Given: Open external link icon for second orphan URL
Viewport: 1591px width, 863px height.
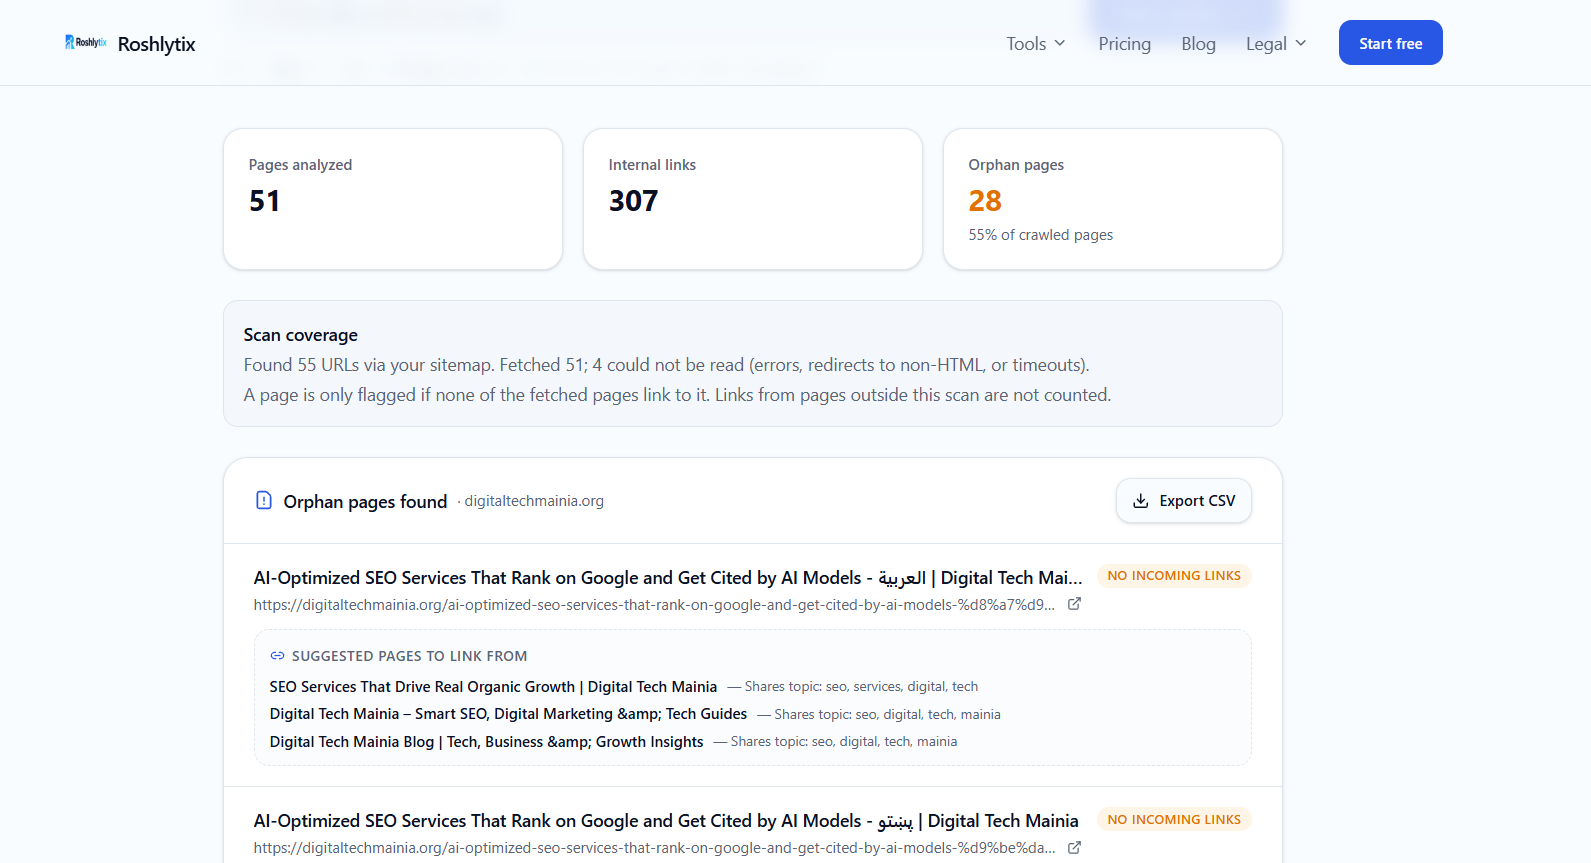Looking at the screenshot, I should click(1074, 847).
